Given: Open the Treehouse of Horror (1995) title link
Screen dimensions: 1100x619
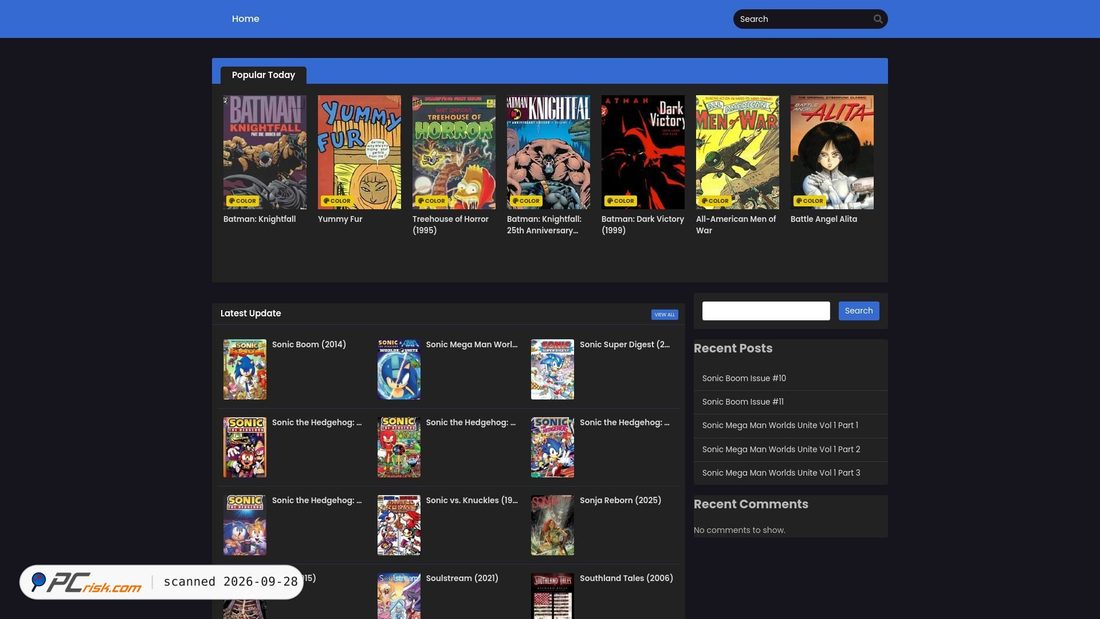Looking at the screenshot, I should click(x=450, y=225).
